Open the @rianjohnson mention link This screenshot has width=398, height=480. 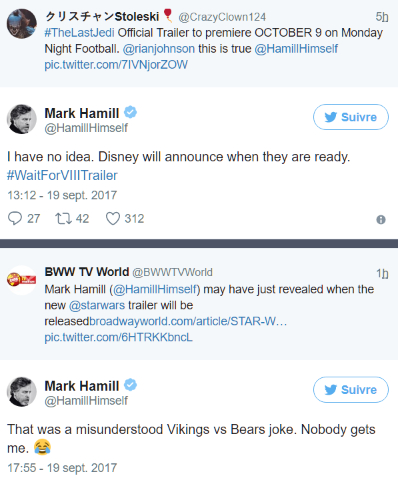(x=159, y=49)
